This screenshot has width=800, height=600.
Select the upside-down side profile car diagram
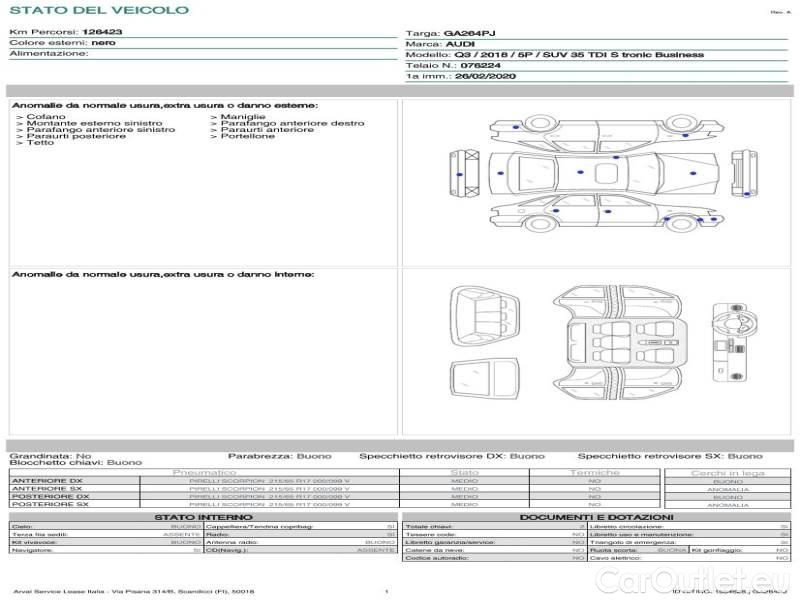point(607,132)
